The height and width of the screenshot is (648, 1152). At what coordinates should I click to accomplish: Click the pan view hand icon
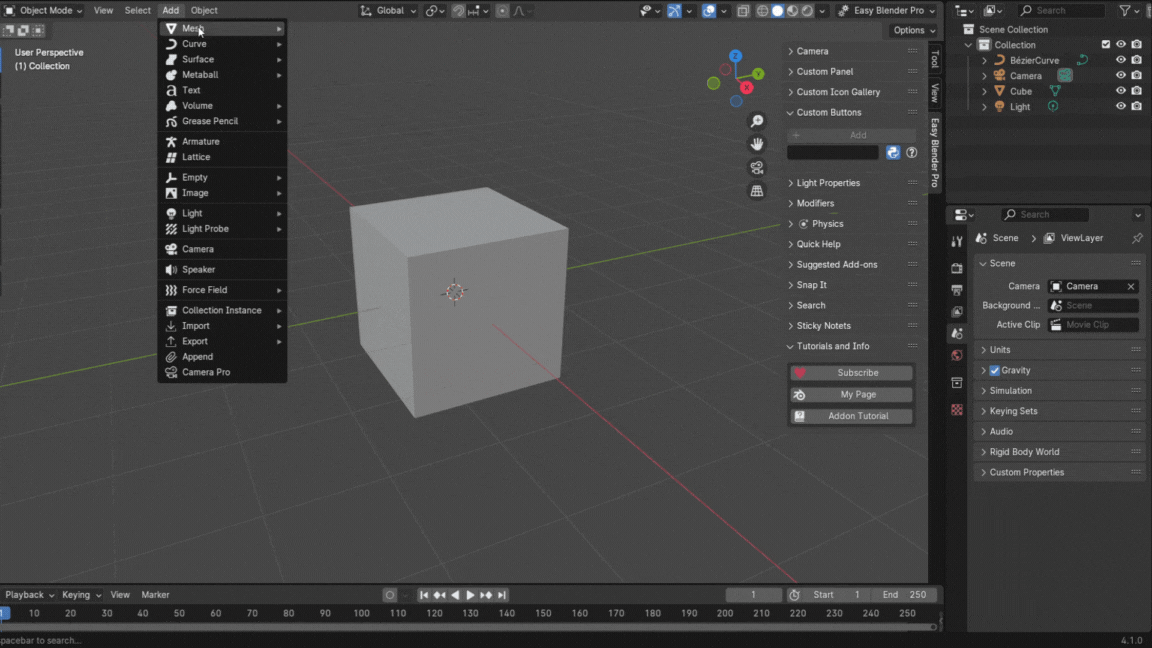(757, 144)
